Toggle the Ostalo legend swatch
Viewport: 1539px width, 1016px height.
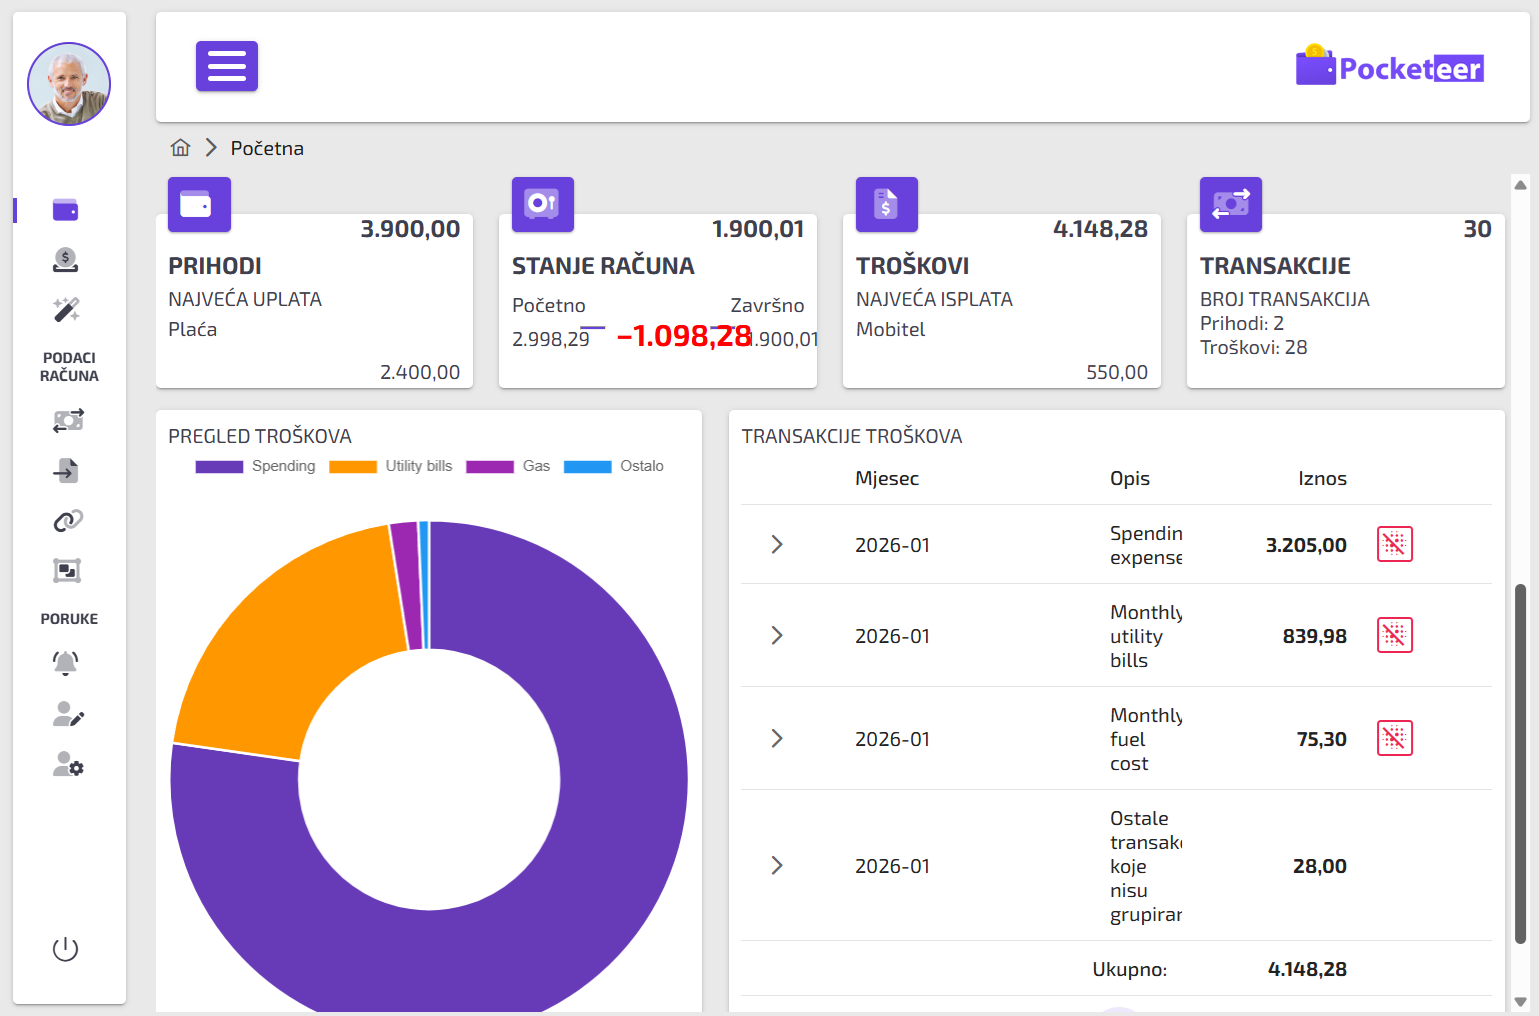click(x=588, y=466)
